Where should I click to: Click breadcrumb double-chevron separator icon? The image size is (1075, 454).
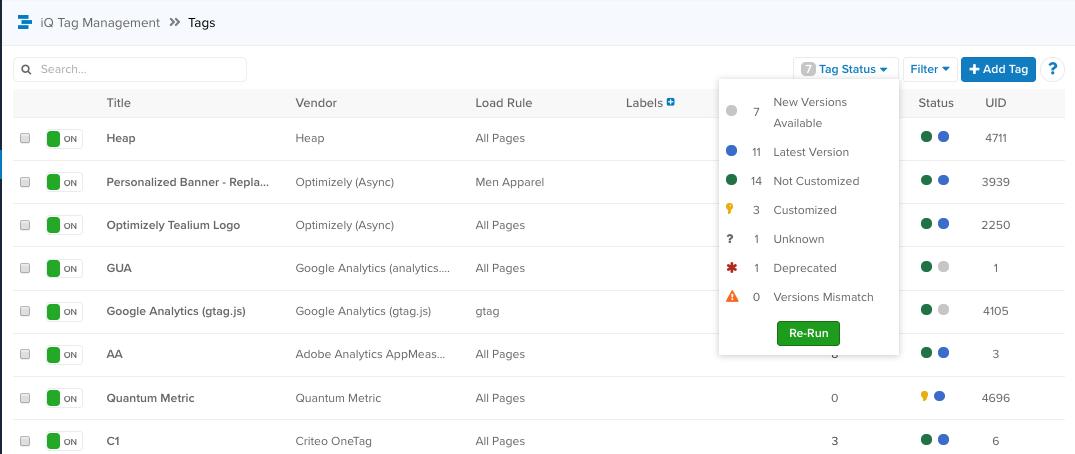174,23
